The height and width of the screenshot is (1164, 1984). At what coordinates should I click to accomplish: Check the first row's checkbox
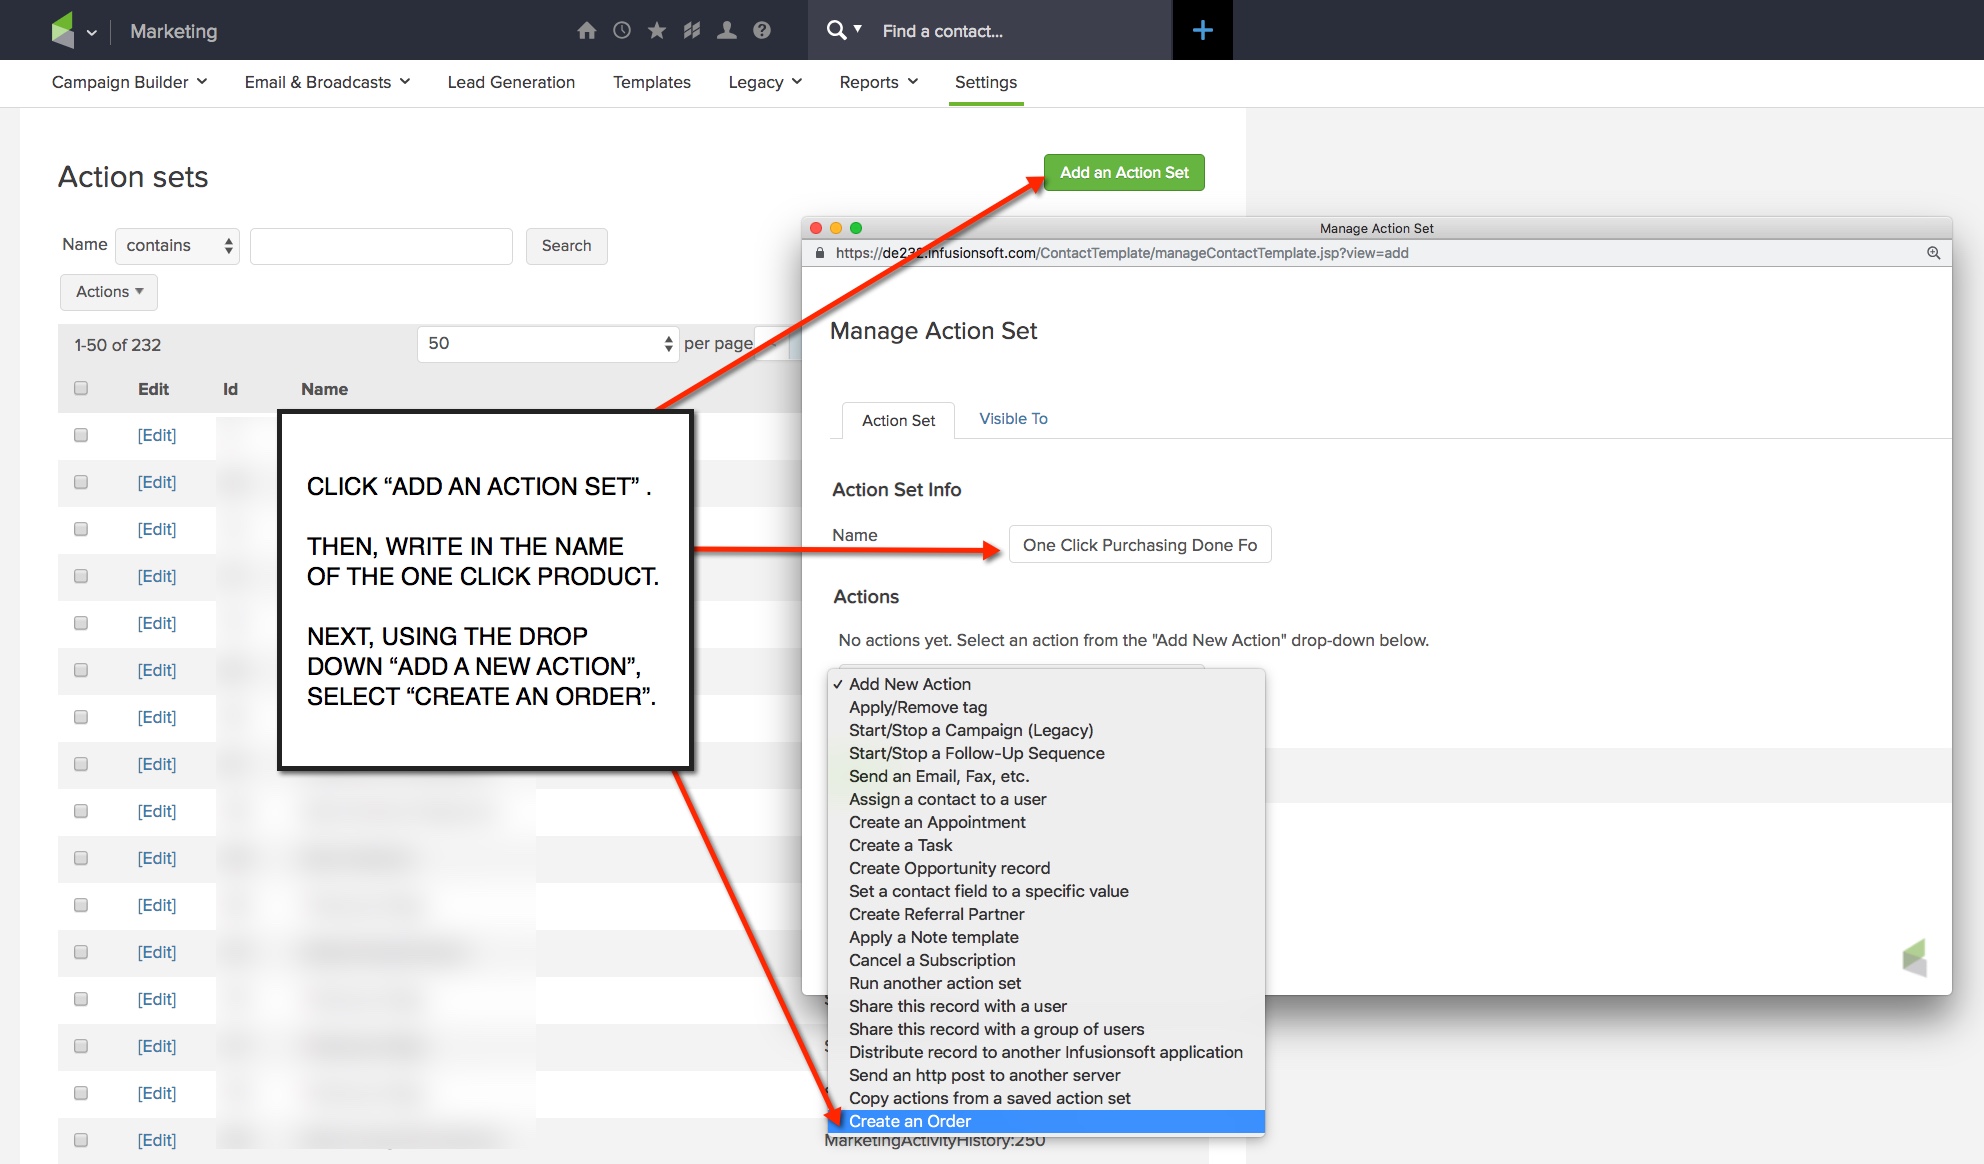[81, 435]
